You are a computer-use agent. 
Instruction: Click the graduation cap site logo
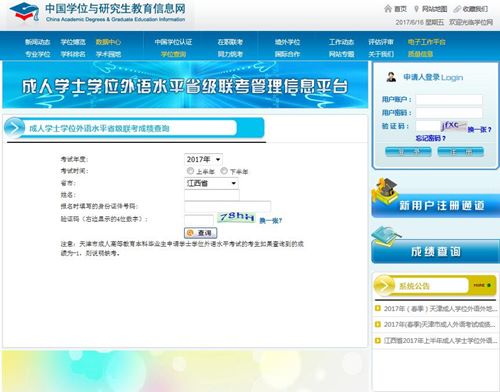coord(24,12)
